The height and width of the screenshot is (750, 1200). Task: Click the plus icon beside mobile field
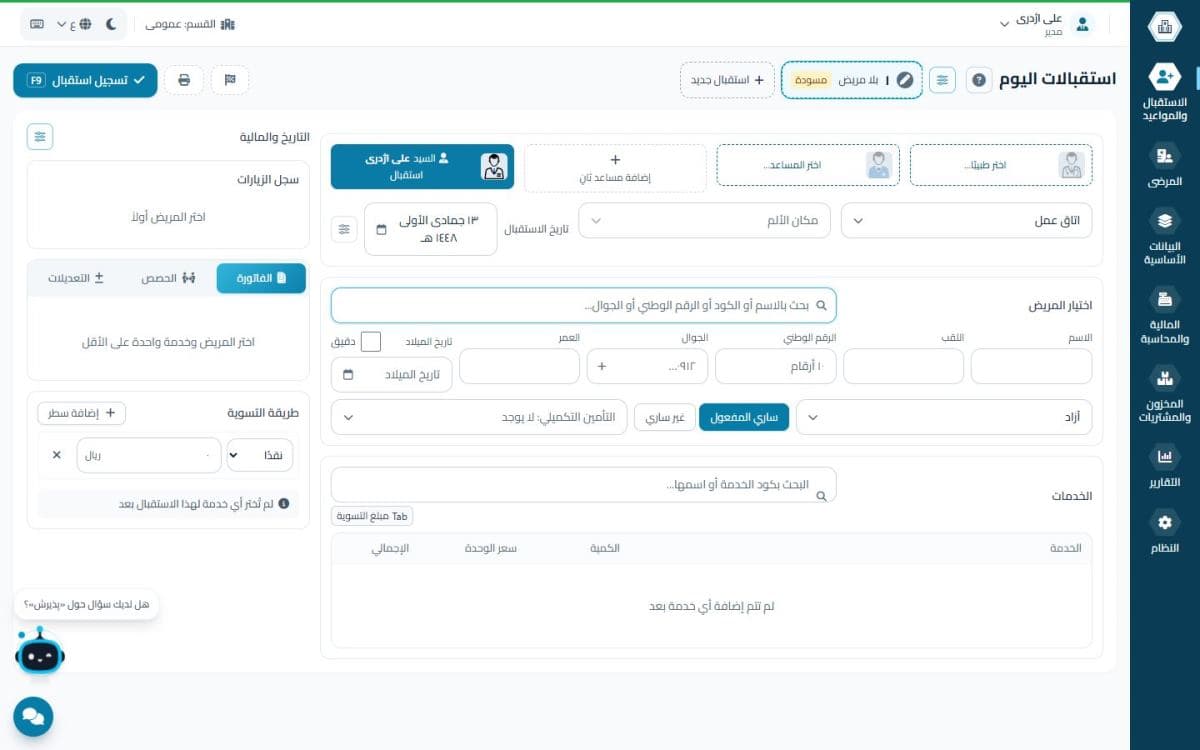[x=601, y=366]
